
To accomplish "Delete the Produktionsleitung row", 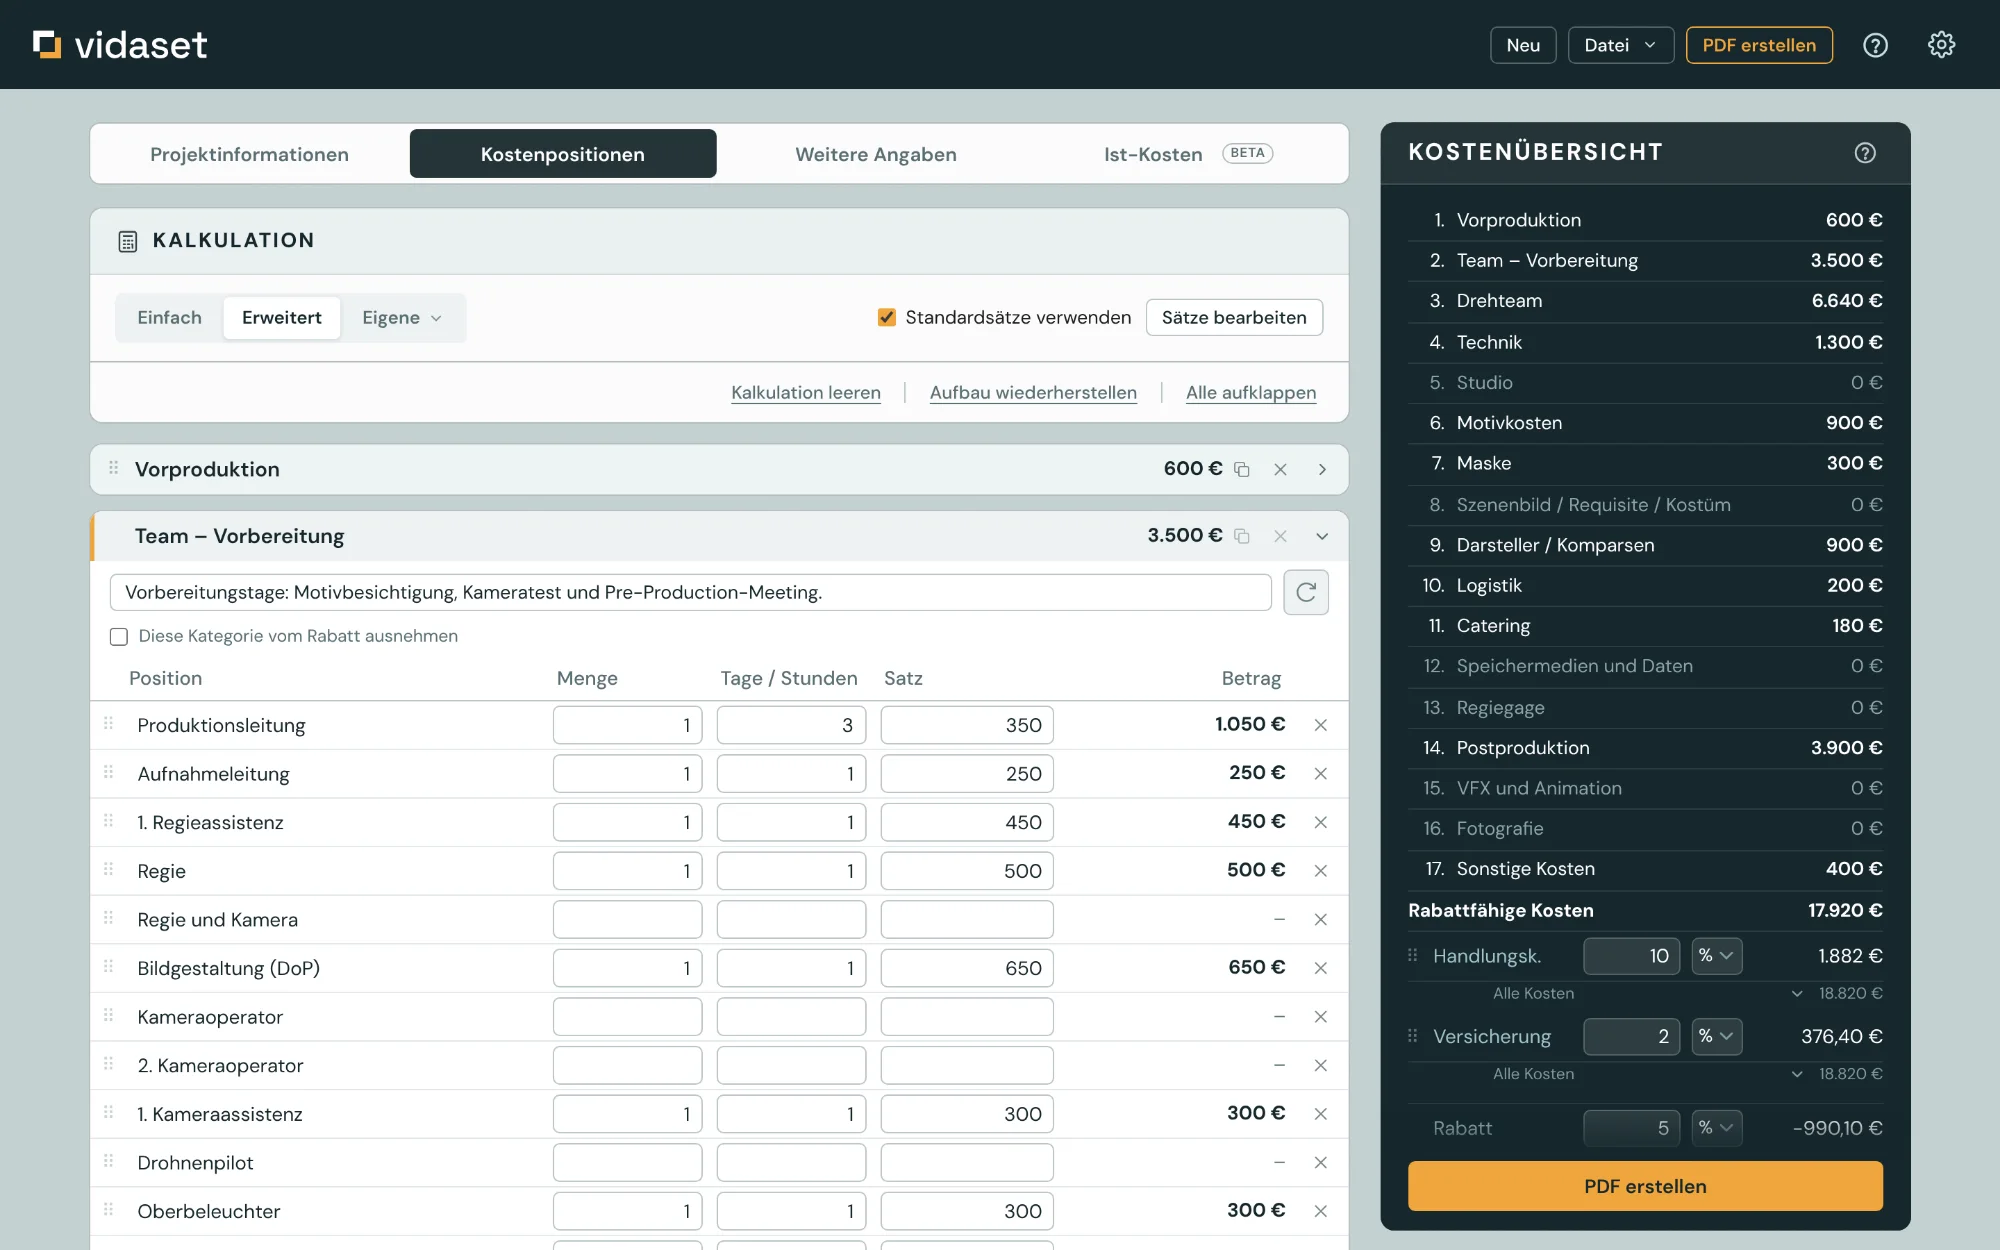I will [x=1321, y=725].
